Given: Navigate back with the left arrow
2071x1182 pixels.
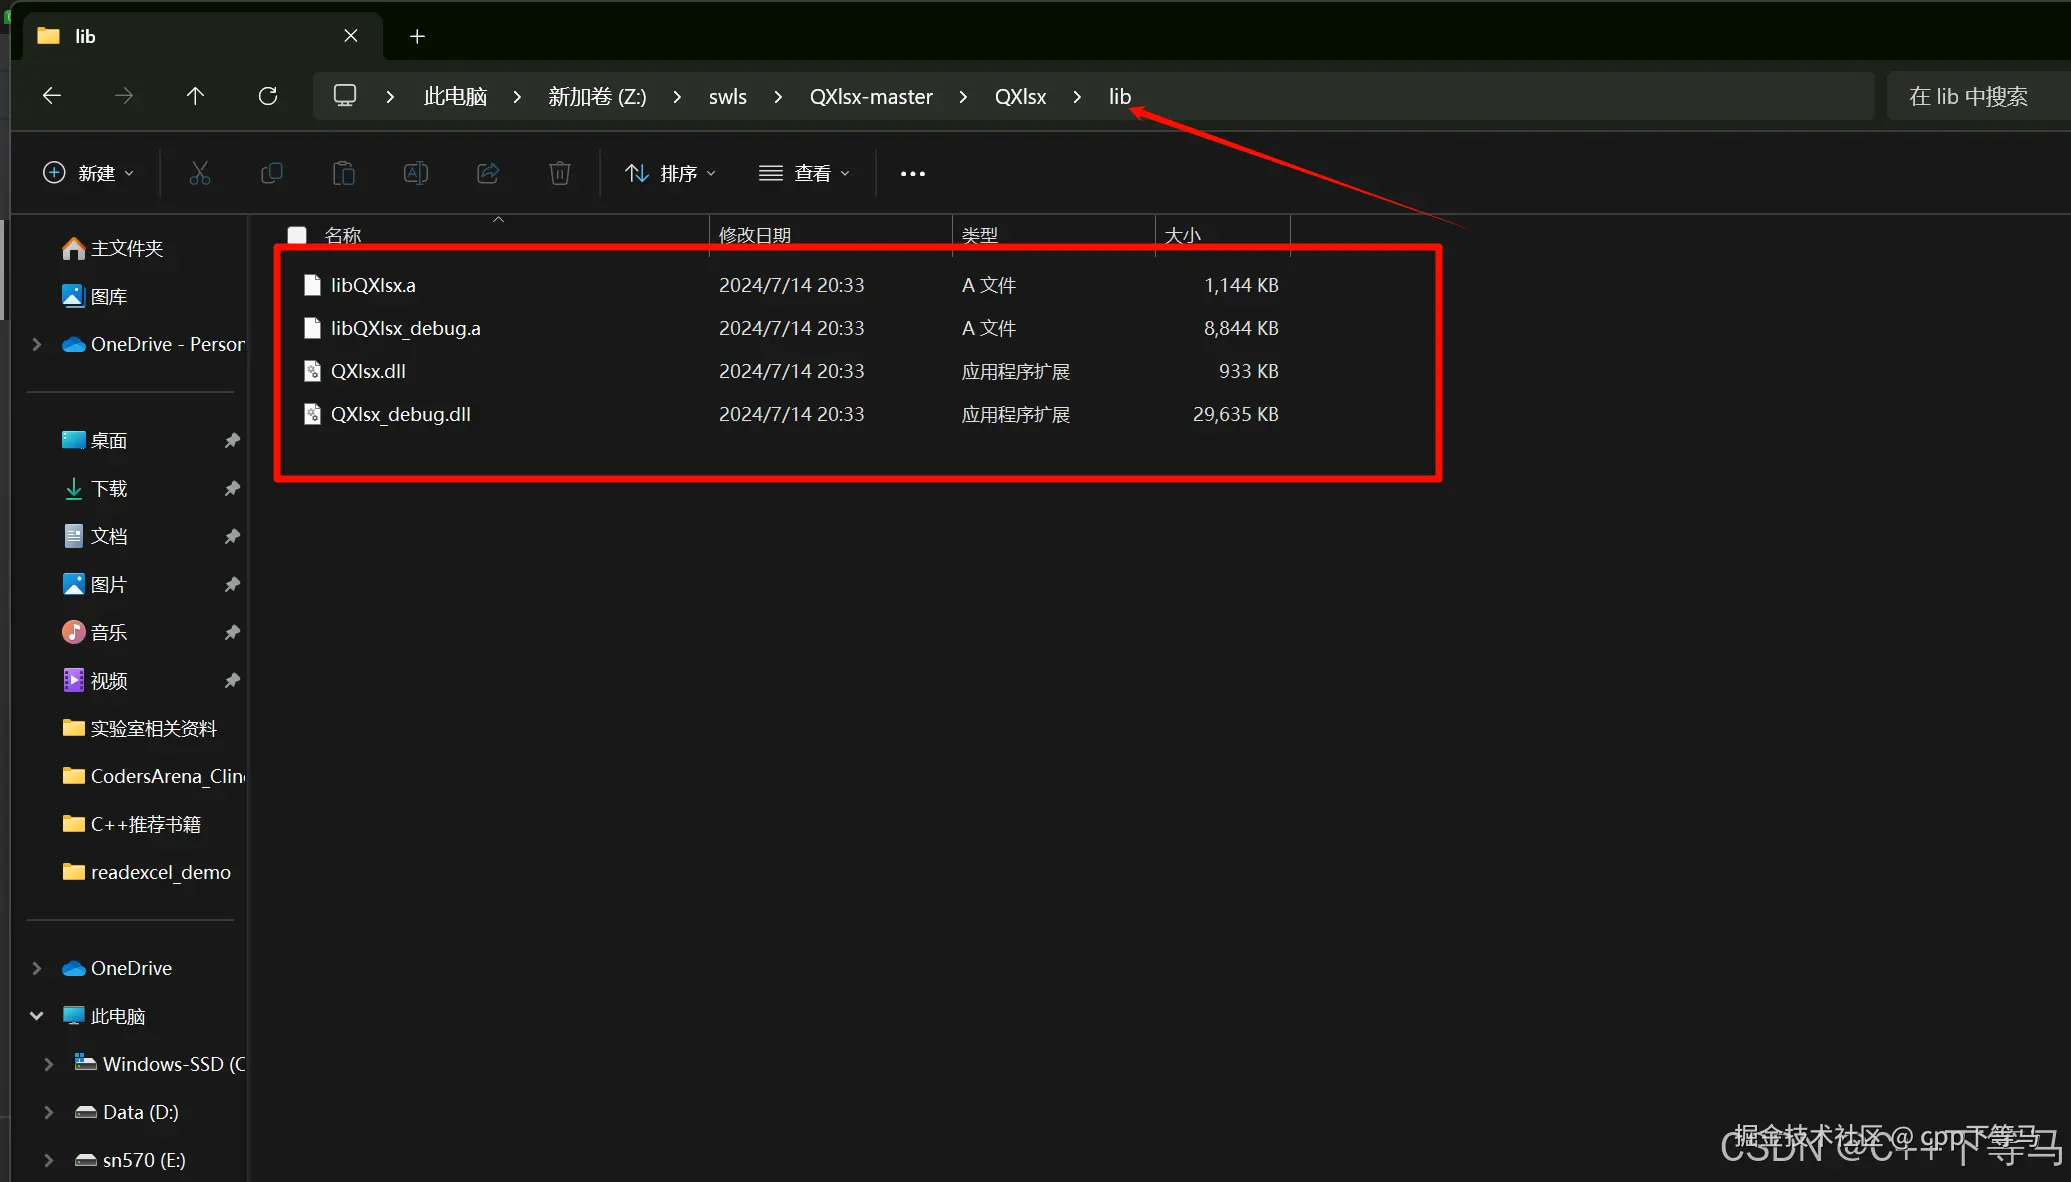Looking at the screenshot, I should [52, 96].
